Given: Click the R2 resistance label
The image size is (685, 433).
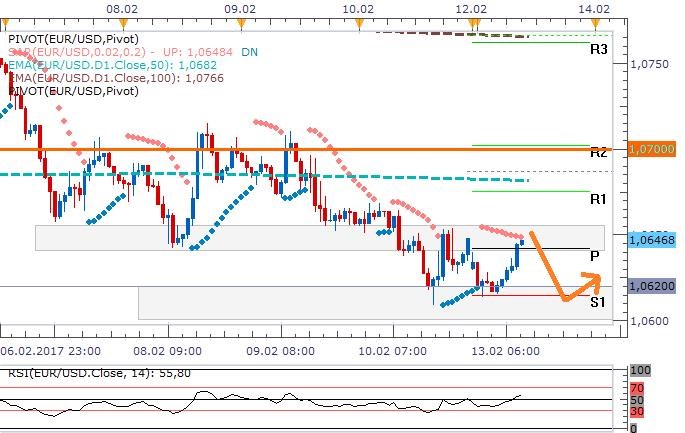Looking at the screenshot, I should pos(598,153).
